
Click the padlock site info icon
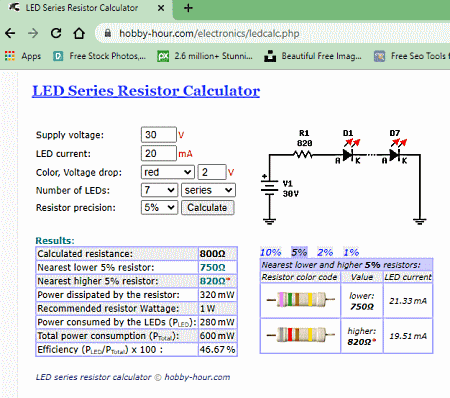point(107,33)
